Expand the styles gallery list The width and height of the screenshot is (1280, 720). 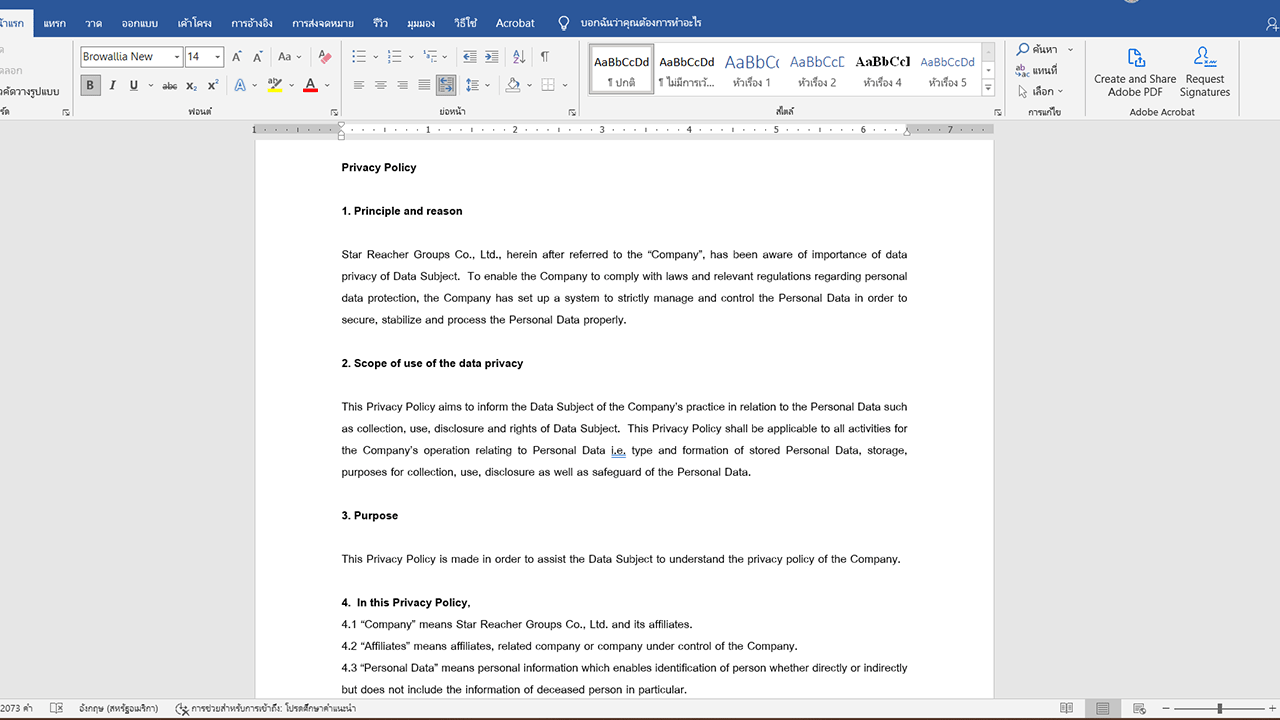(x=988, y=88)
